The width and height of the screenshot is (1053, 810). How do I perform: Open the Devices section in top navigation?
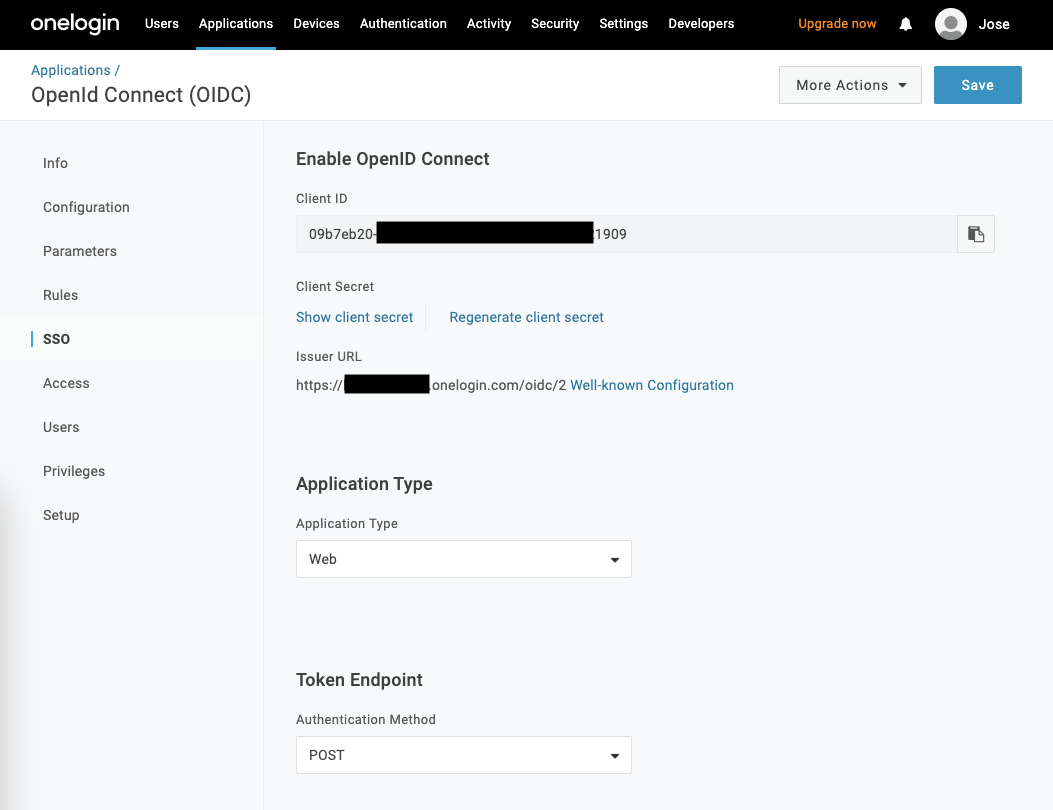[316, 24]
